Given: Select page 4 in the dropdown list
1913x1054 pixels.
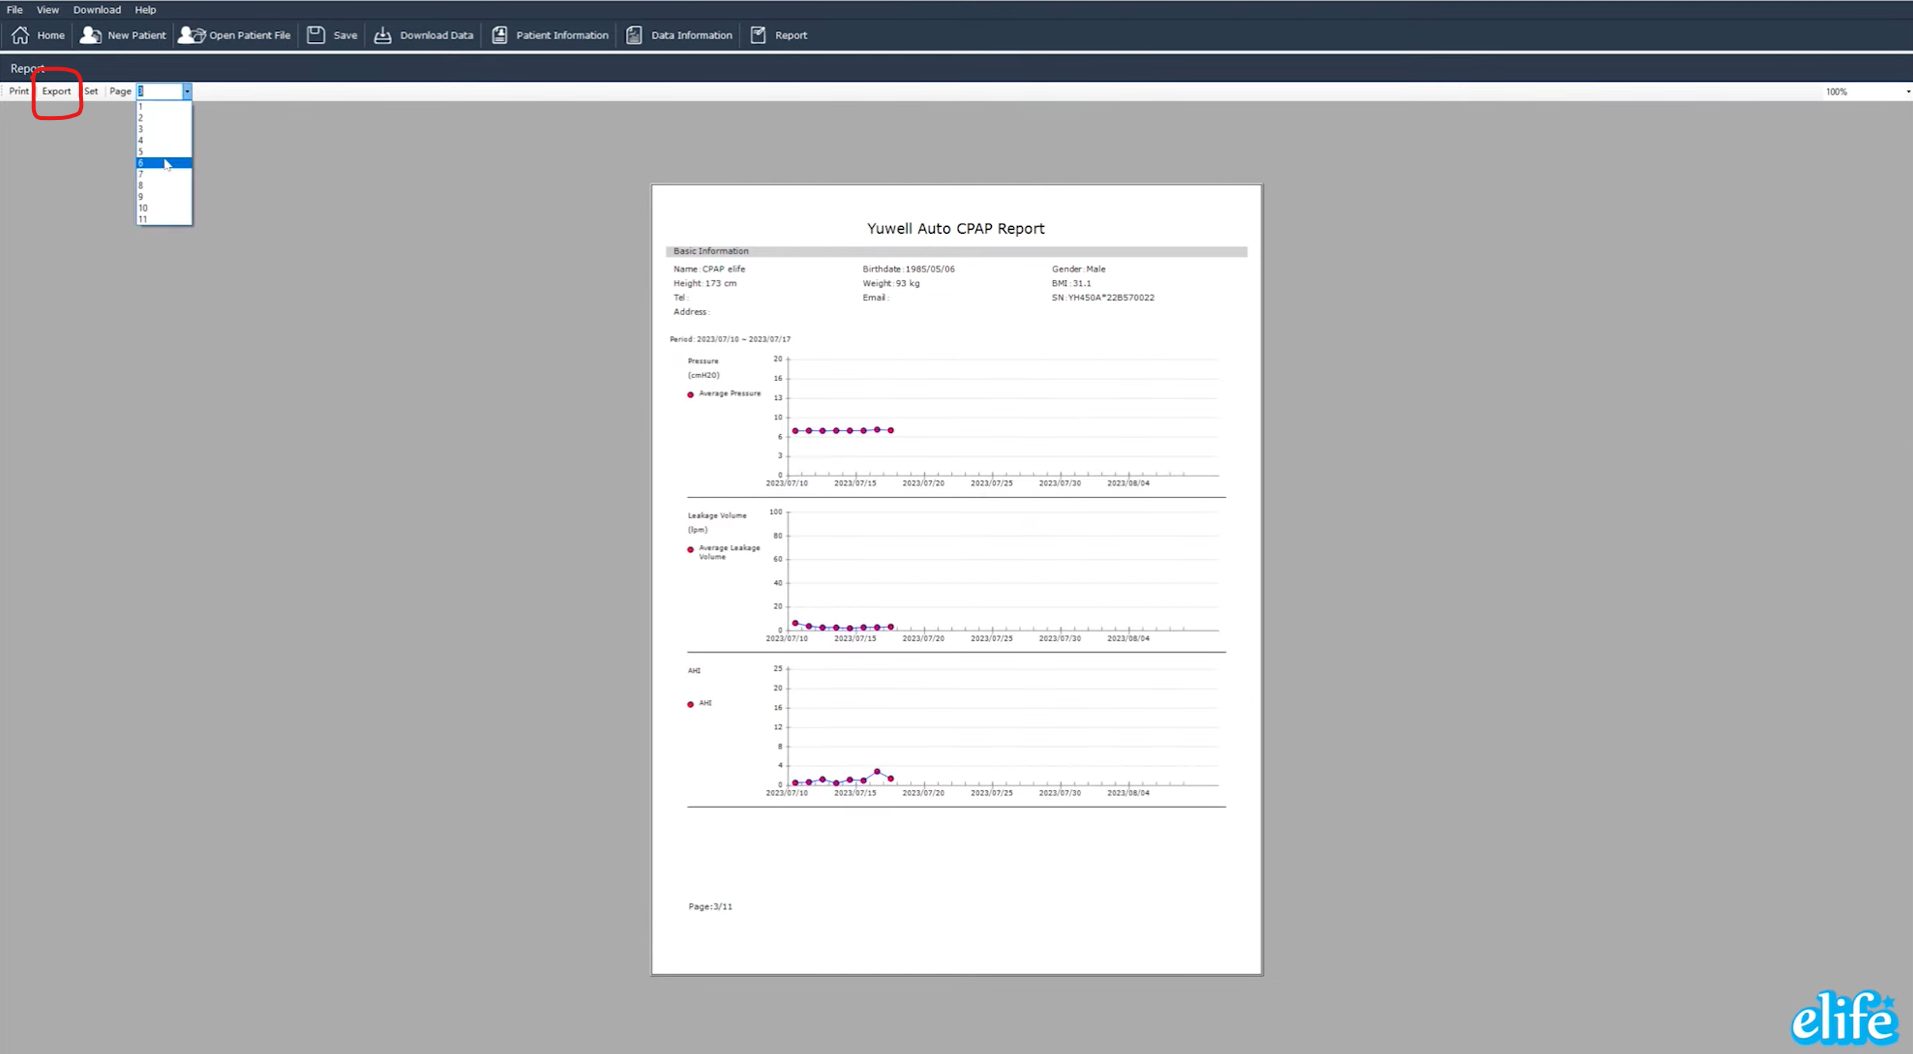Looking at the screenshot, I should pos(164,140).
